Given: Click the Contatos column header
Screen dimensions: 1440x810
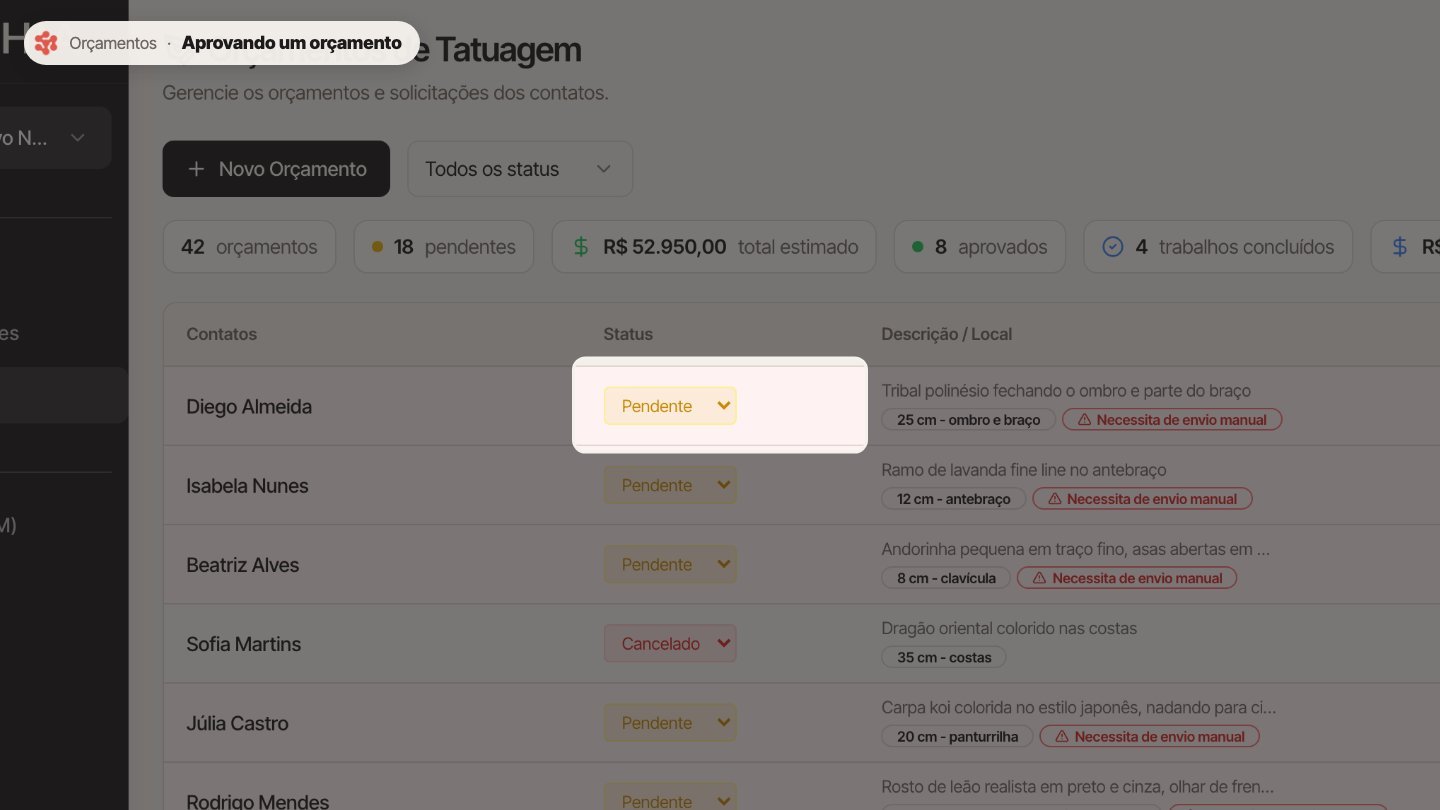Looking at the screenshot, I should pyautogui.click(x=222, y=334).
